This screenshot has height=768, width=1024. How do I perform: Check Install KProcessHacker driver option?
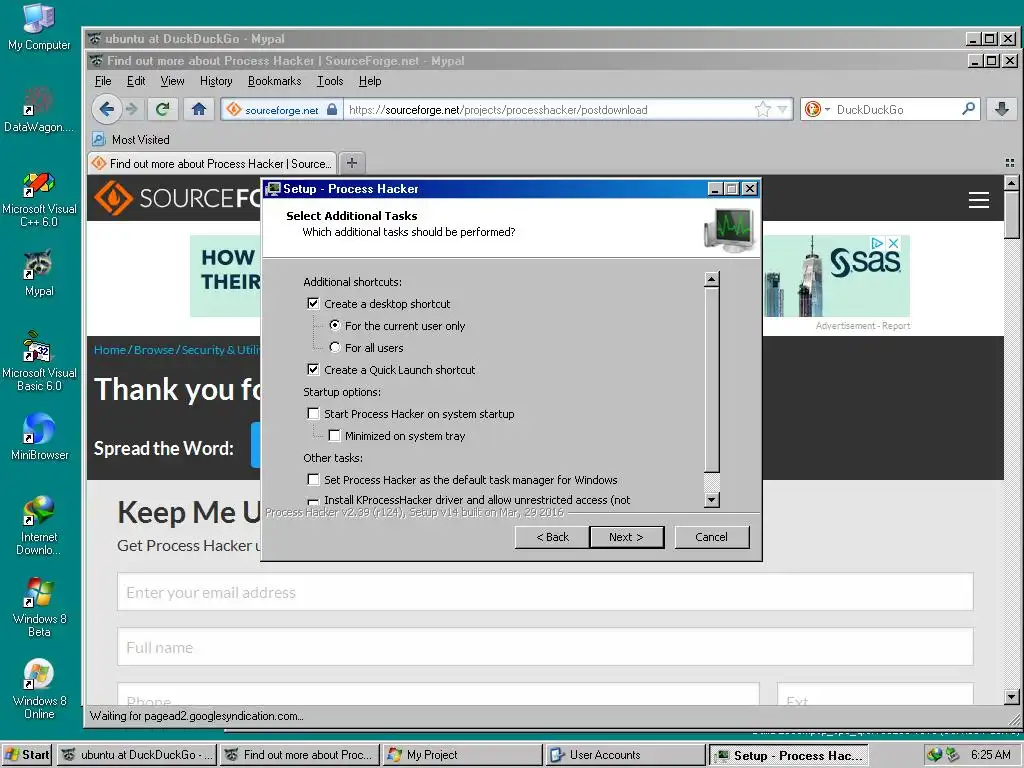pyautogui.click(x=313, y=502)
